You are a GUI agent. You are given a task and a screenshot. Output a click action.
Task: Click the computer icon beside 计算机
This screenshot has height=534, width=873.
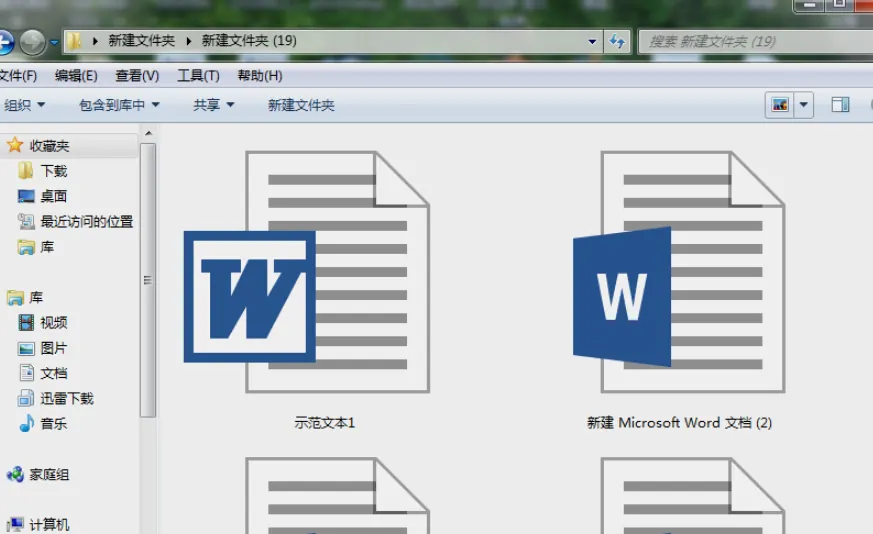[15, 525]
